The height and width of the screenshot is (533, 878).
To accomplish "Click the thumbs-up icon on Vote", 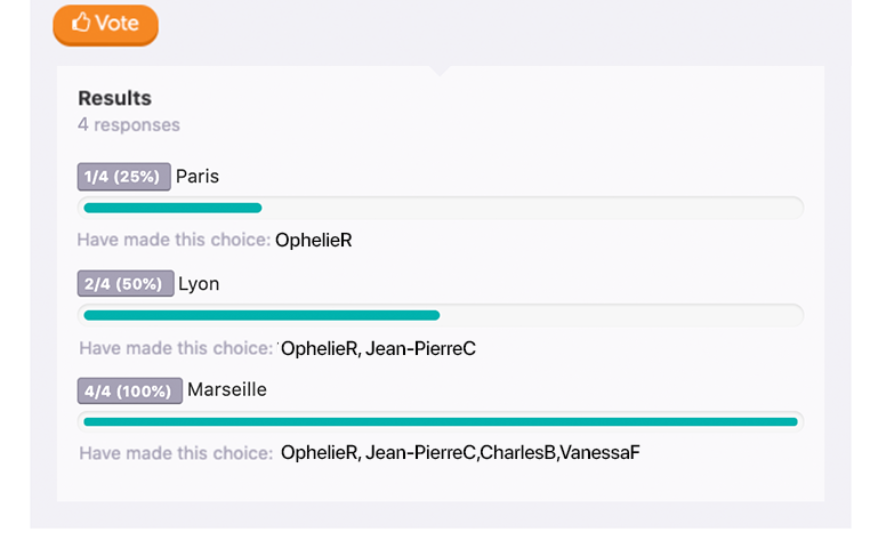I will pos(81,23).
